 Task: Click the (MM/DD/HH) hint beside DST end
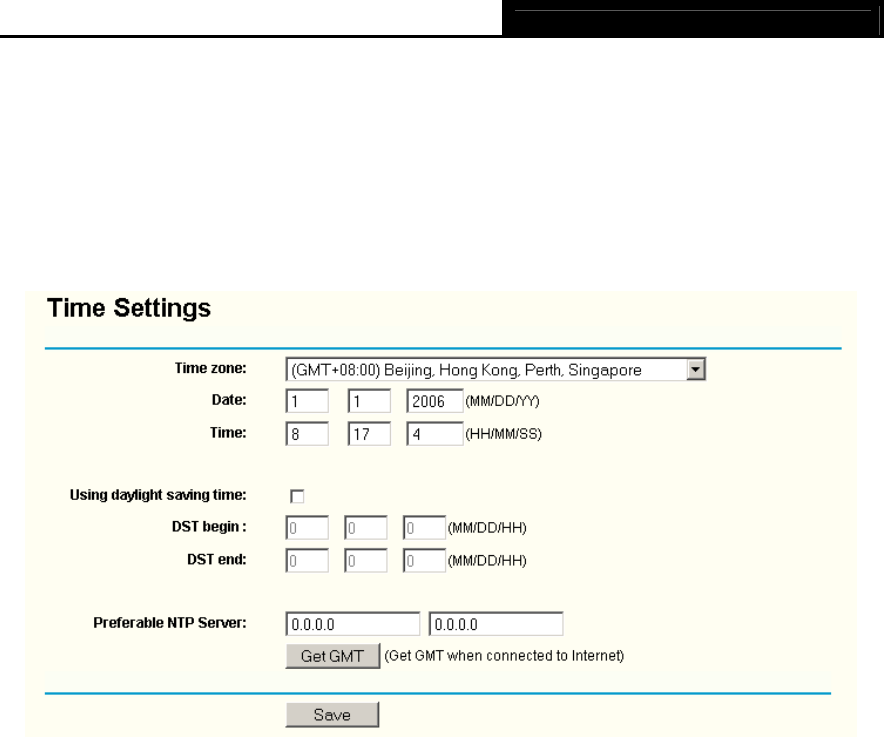point(487,561)
